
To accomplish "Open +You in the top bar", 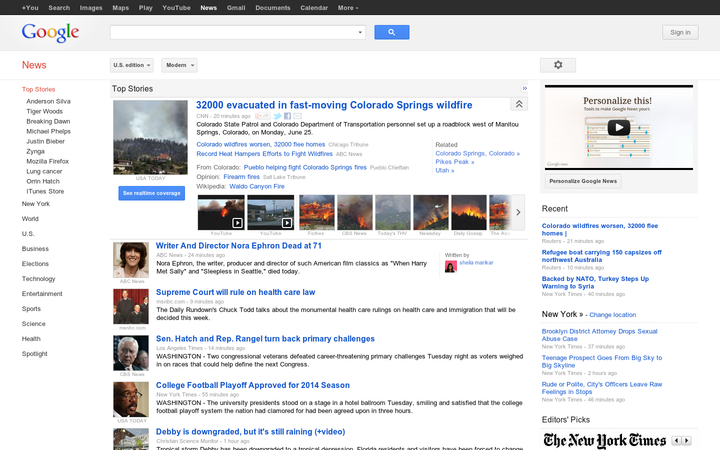I will (x=30, y=8).
